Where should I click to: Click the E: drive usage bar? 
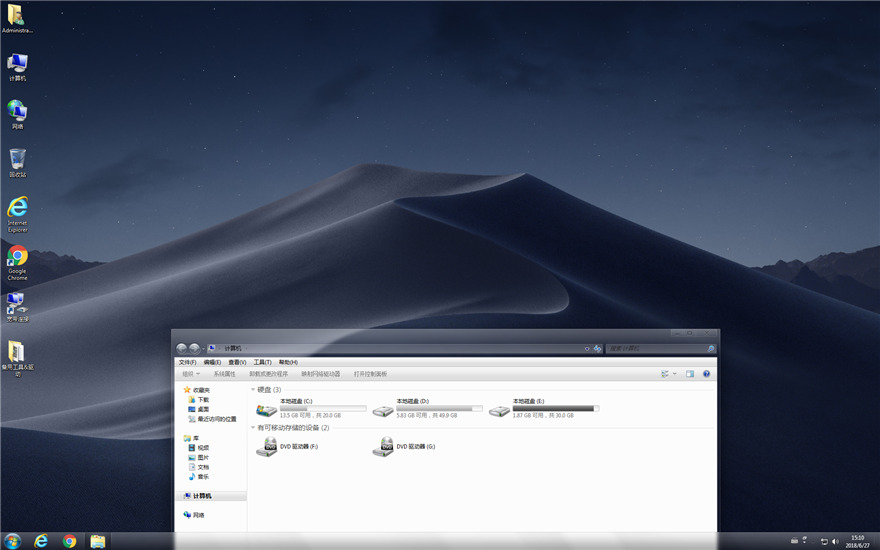coord(556,409)
